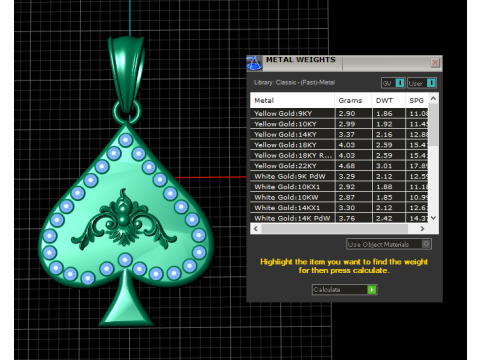
Task: Select the White Gold:10KW row
Action: (x=339, y=197)
